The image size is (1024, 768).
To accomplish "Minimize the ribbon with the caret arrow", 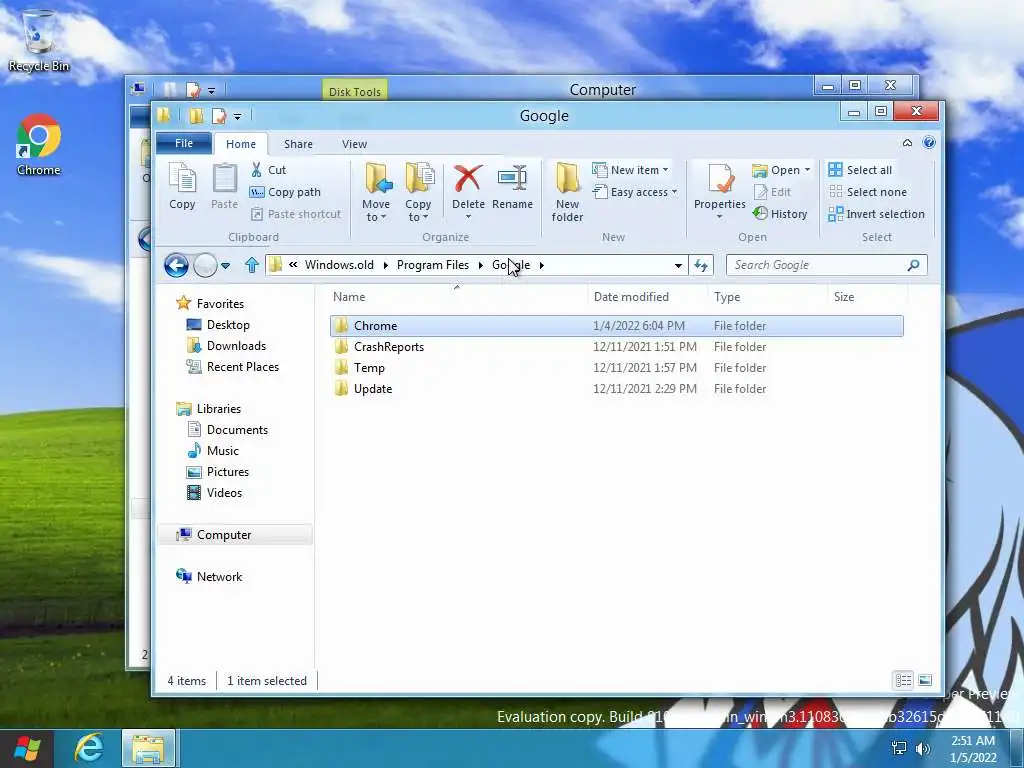I will [907, 143].
